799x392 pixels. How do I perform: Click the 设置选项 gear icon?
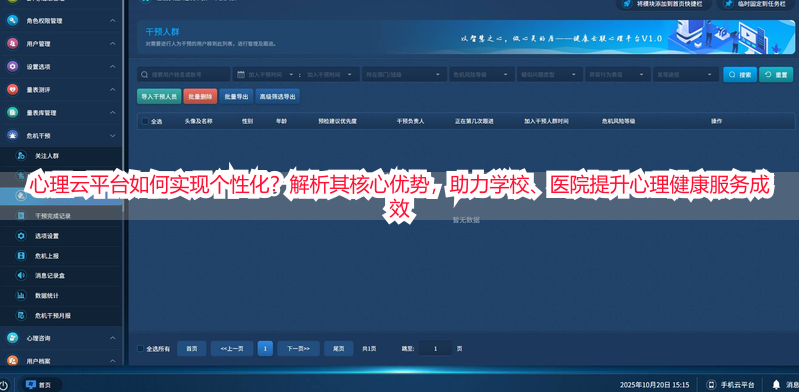tap(12, 67)
